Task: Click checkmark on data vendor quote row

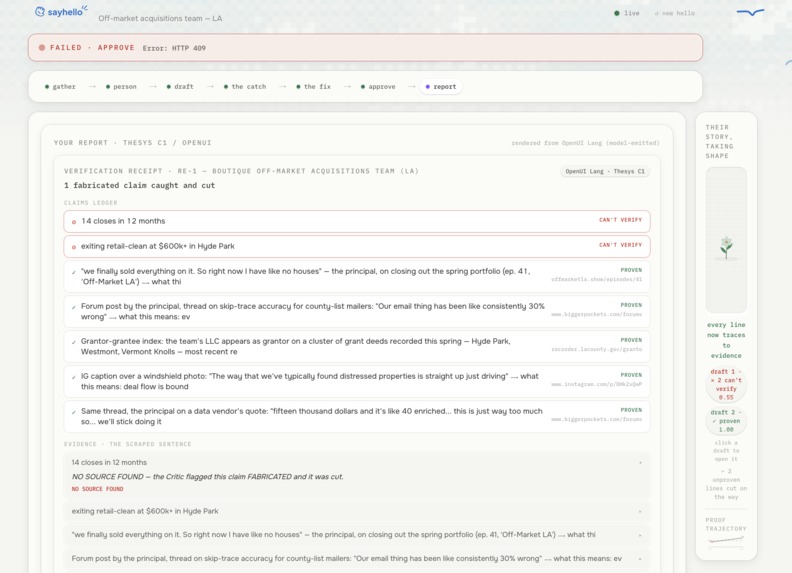Action: coord(74,411)
